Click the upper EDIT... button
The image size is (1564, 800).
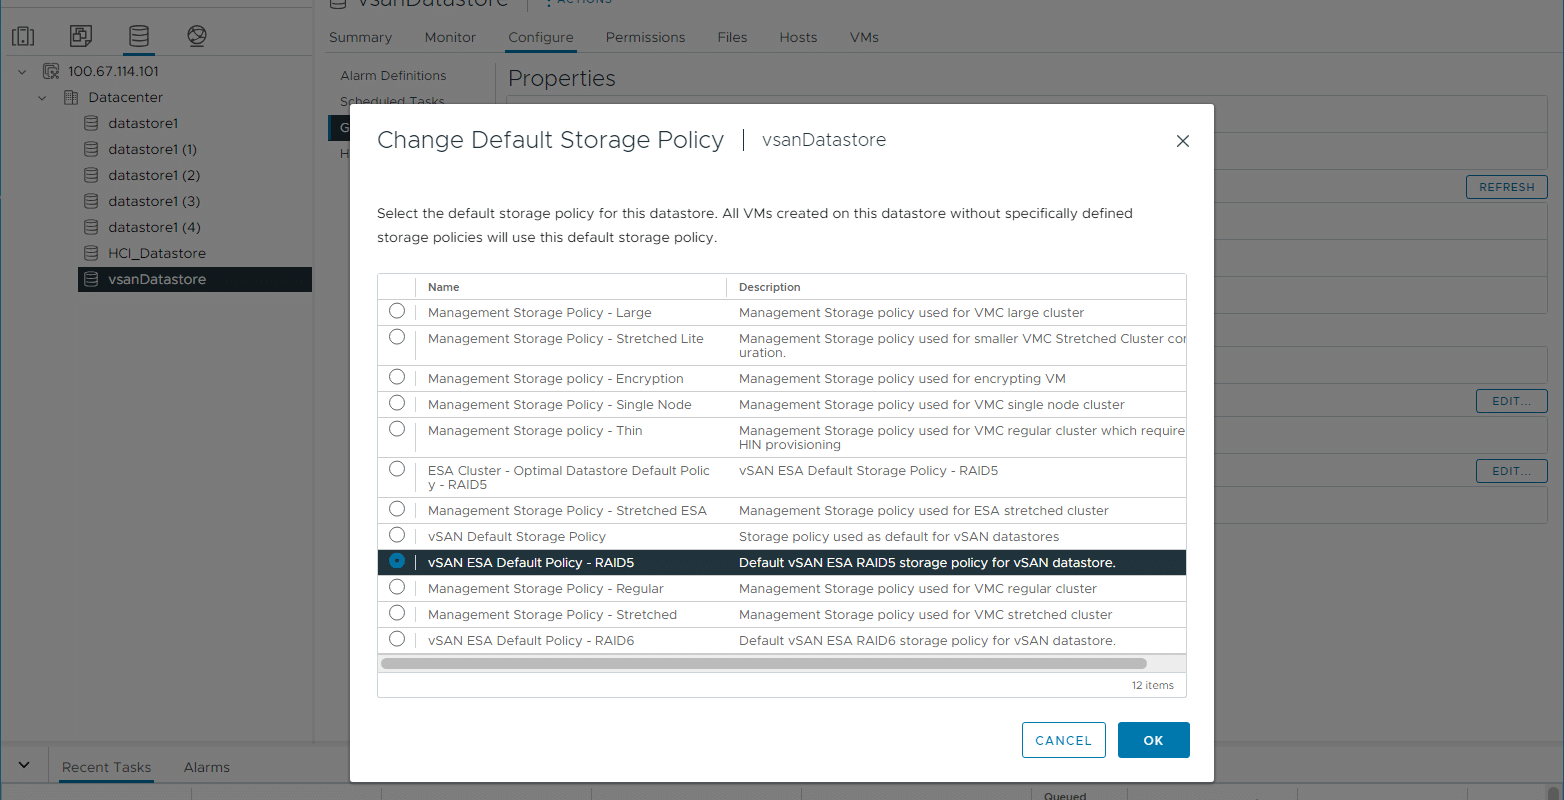click(x=1512, y=401)
